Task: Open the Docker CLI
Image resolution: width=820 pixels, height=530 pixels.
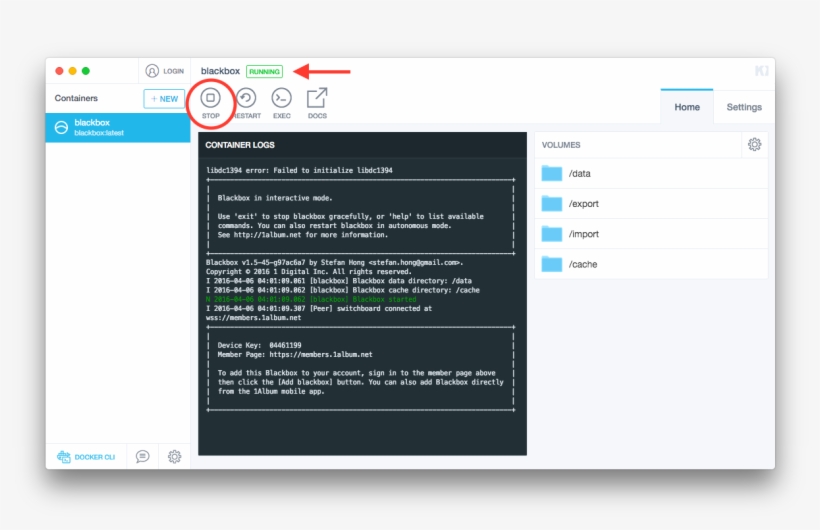Action: tap(86, 457)
